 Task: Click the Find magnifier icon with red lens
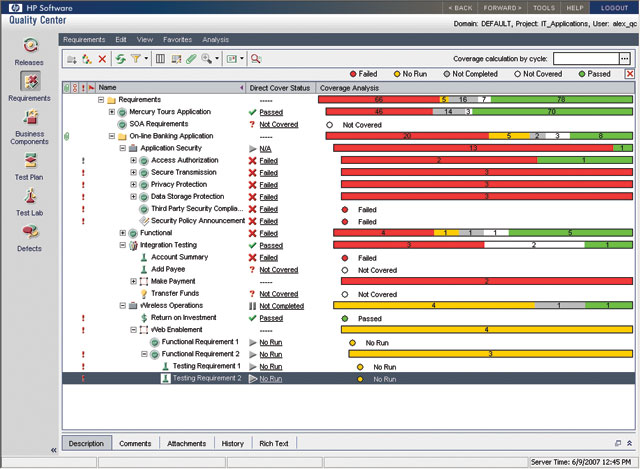pyautogui.click(x=256, y=59)
